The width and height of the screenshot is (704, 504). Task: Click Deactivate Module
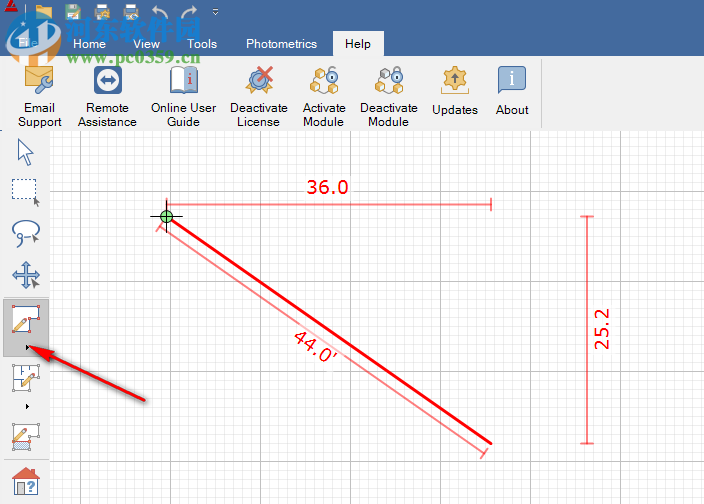[389, 96]
